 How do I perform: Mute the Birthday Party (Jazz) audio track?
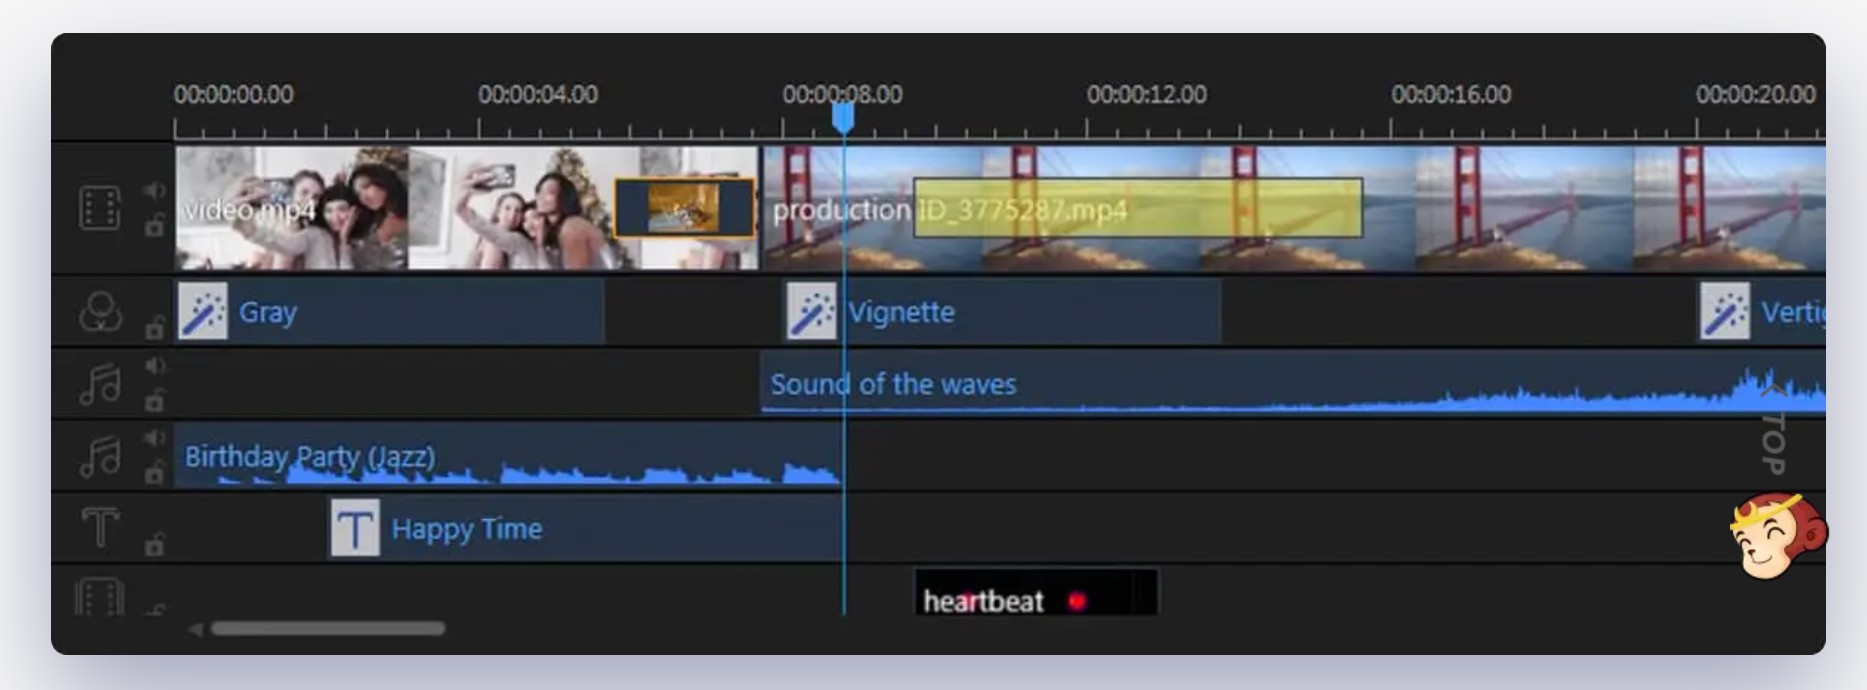(153, 438)
